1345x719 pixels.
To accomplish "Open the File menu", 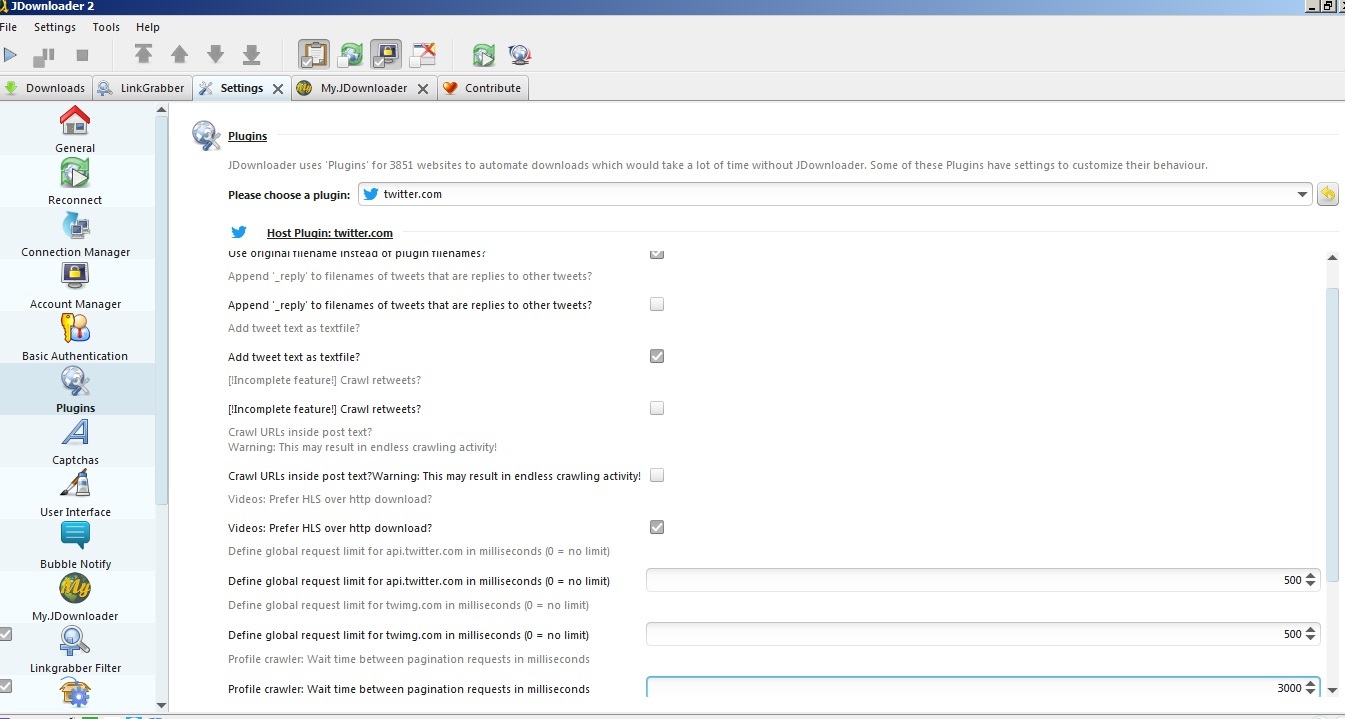I will (x=8, y=27).
